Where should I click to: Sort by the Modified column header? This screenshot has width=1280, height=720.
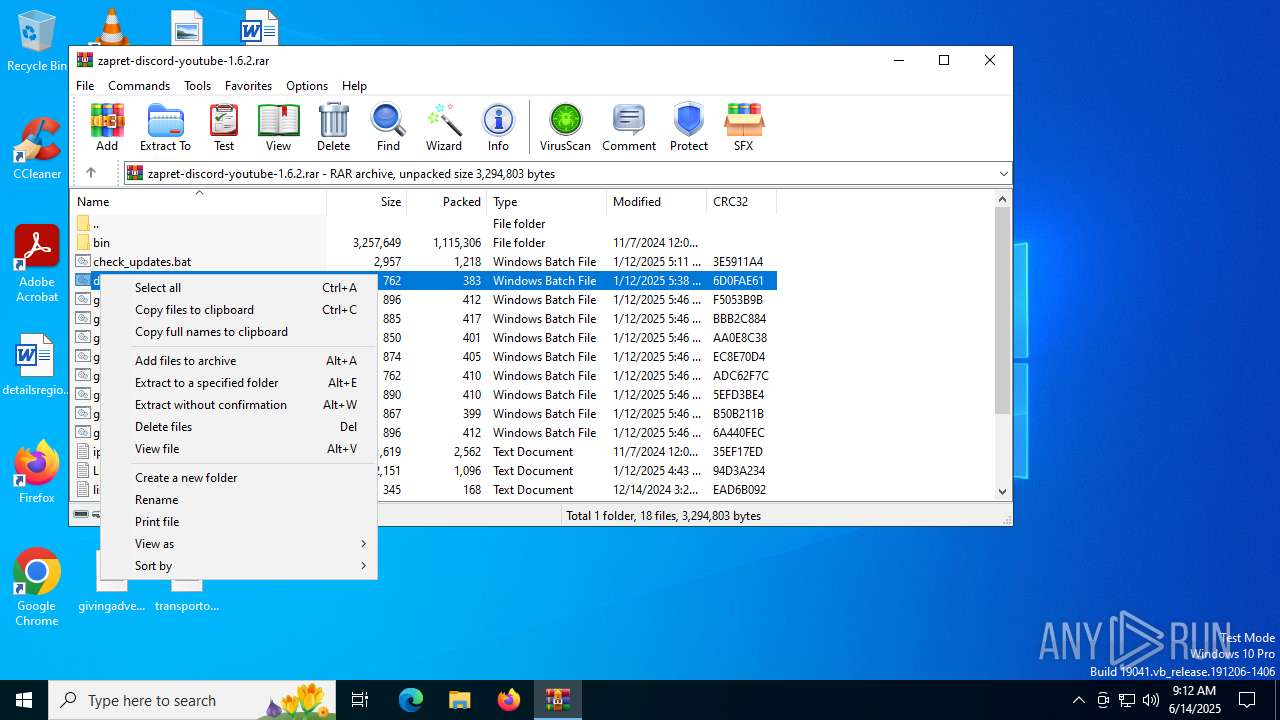657,202
